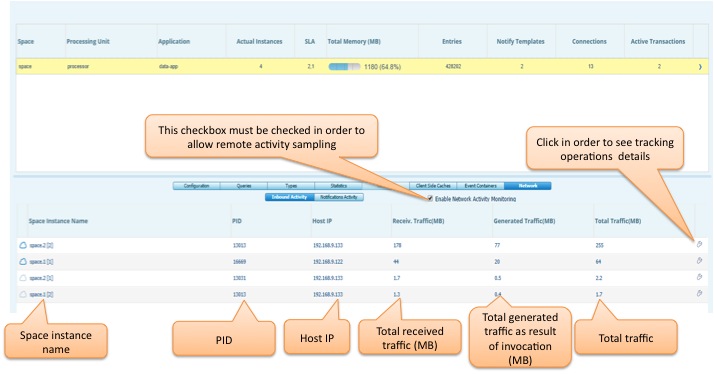Sort by Application column header
714x374 pixels.
tap(174, 41)
